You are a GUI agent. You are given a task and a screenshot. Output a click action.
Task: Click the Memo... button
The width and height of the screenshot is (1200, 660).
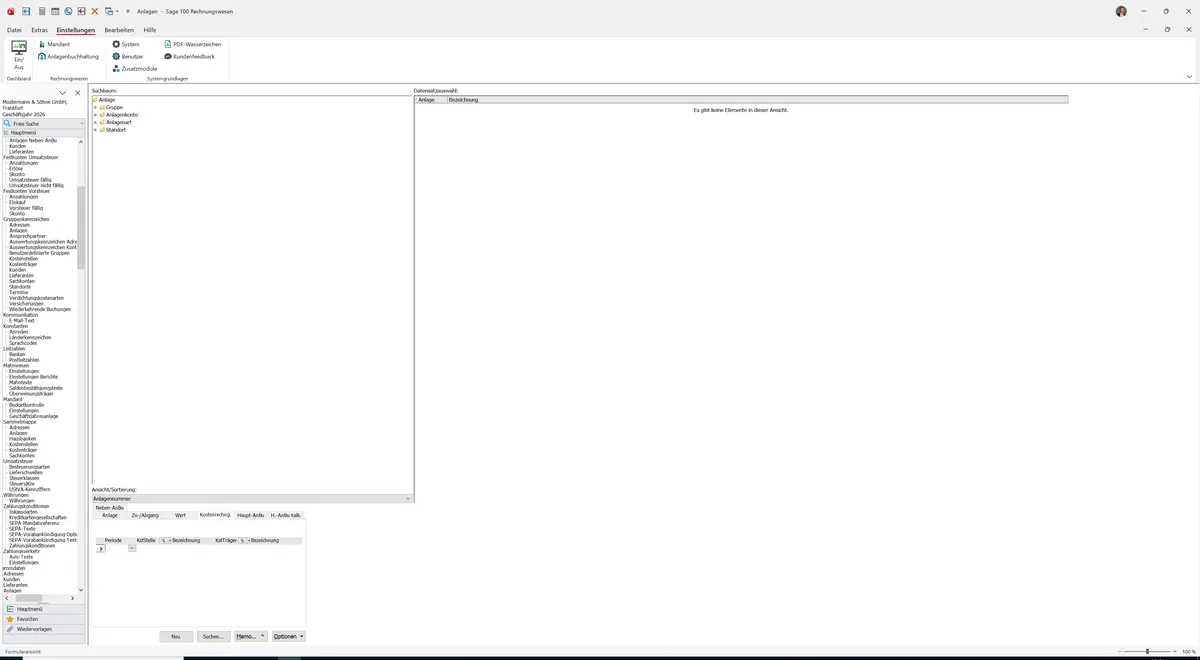coord(250,636)
